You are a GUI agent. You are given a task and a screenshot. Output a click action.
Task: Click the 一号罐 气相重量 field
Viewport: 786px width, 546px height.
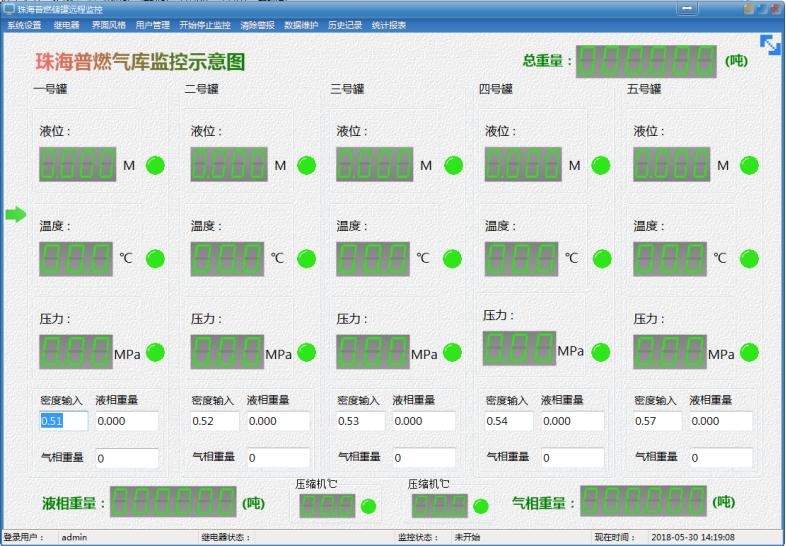127,458
